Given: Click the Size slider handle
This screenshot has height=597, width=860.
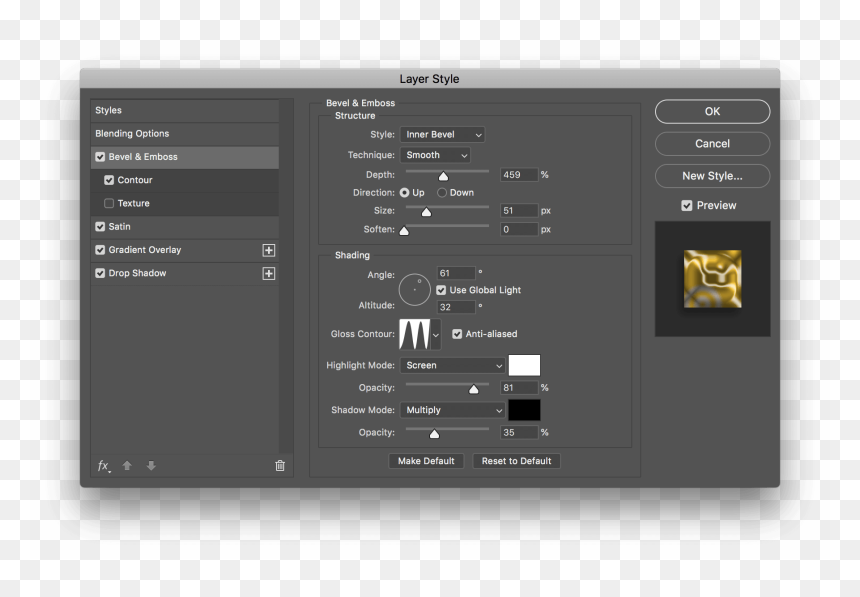Looking at the screenshot, I should [426, 212].
